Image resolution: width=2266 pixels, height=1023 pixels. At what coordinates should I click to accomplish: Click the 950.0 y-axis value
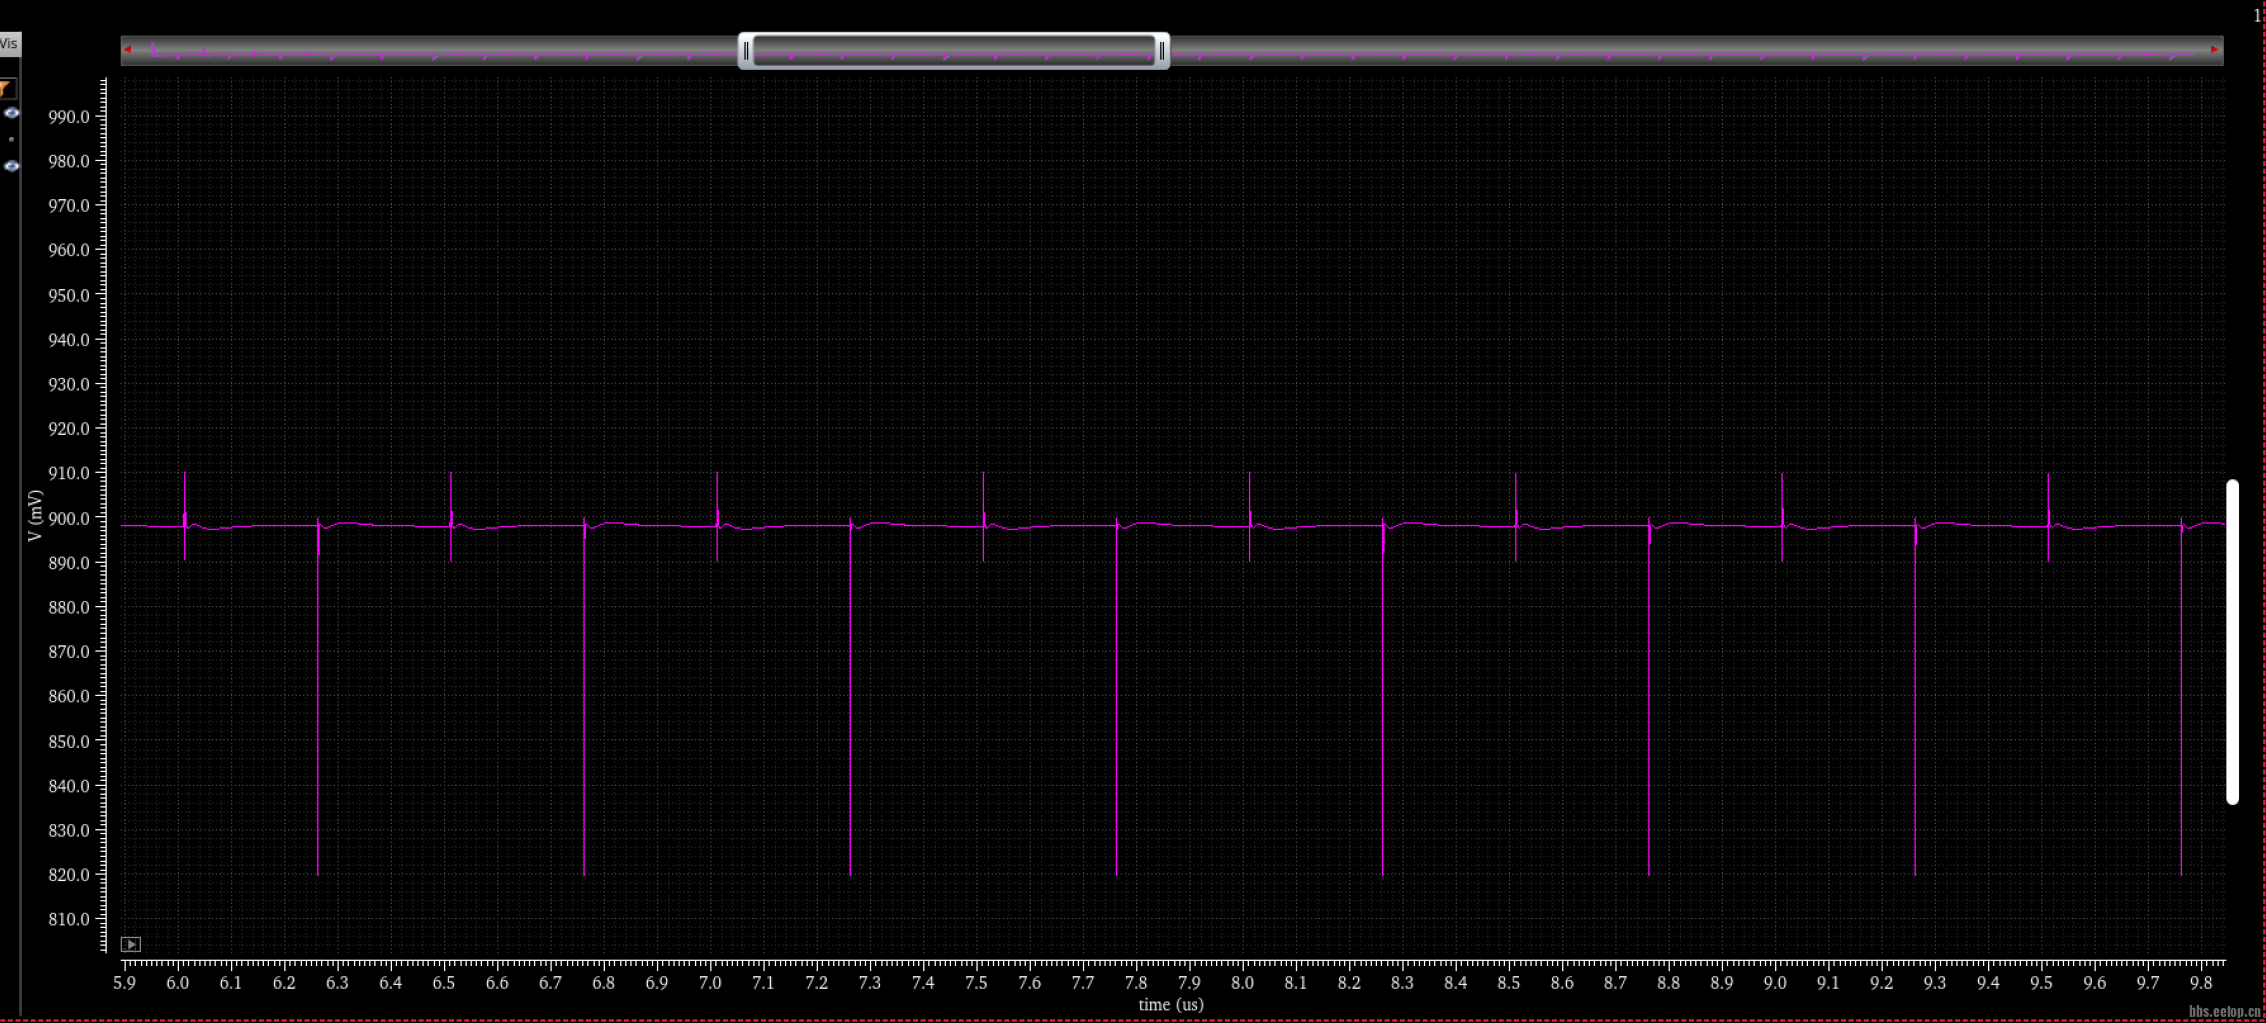click(x=69, y=295)
